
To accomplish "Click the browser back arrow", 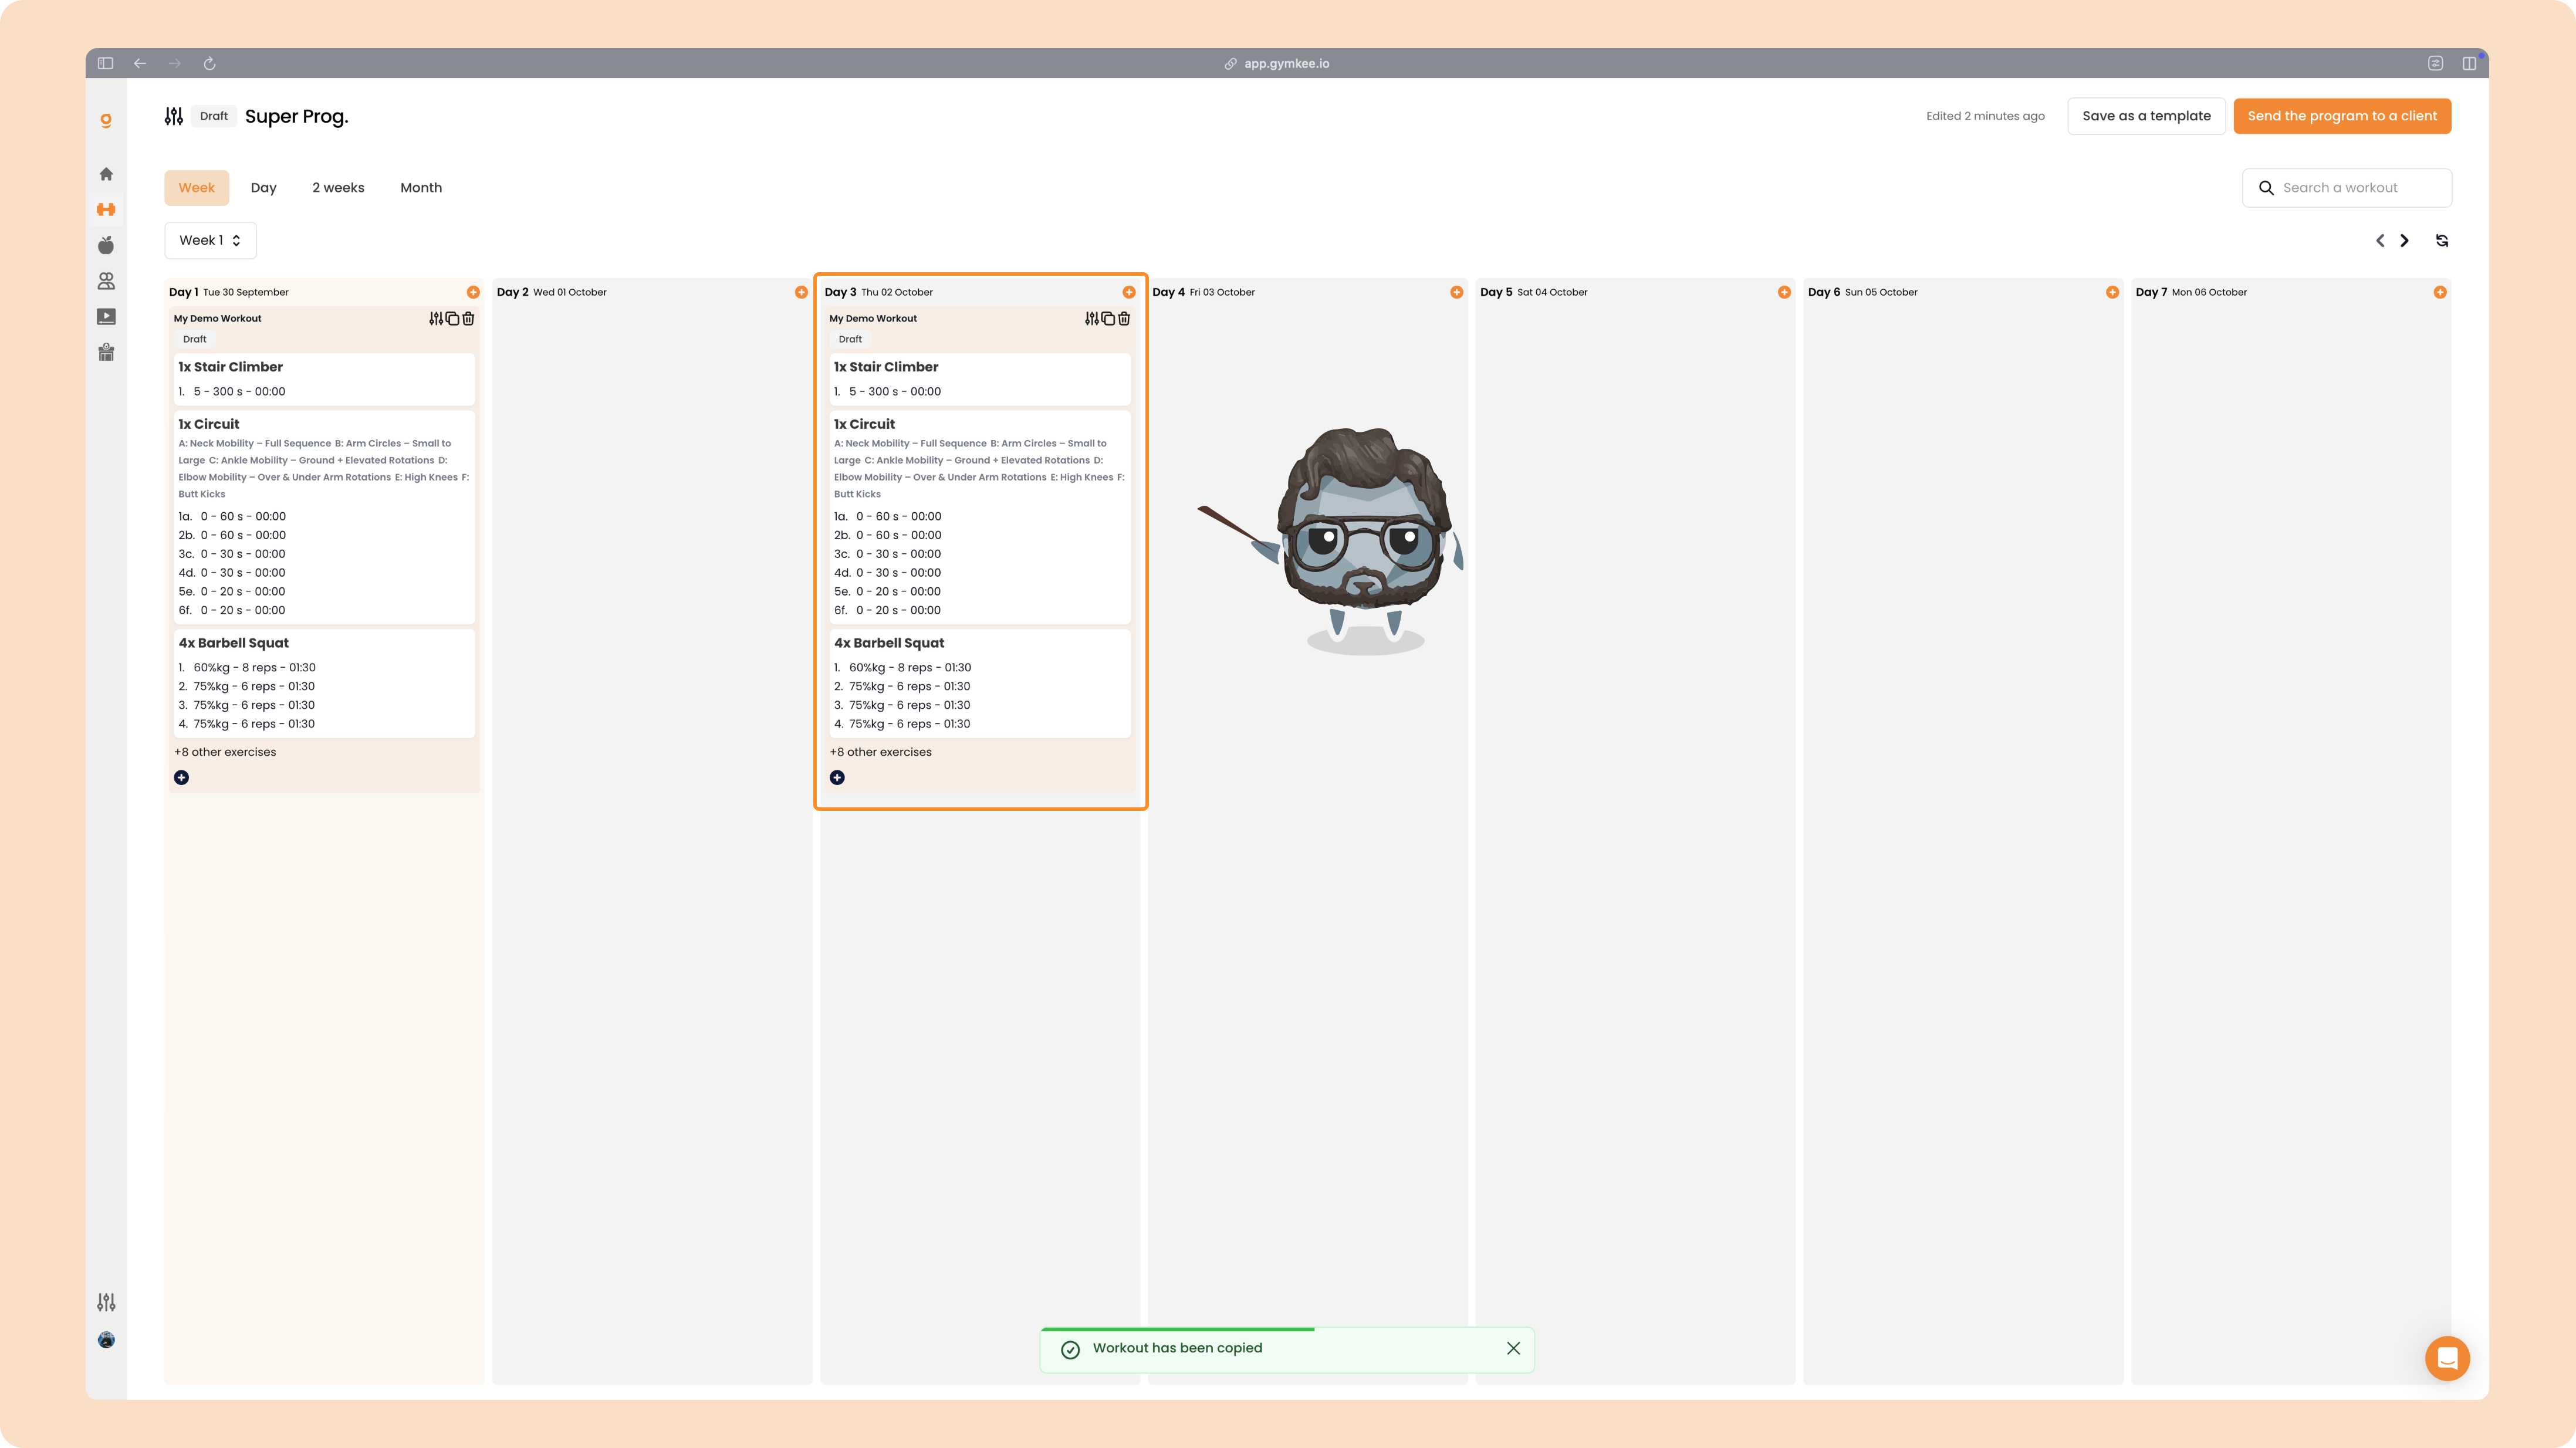I will (x=140, y=63).
